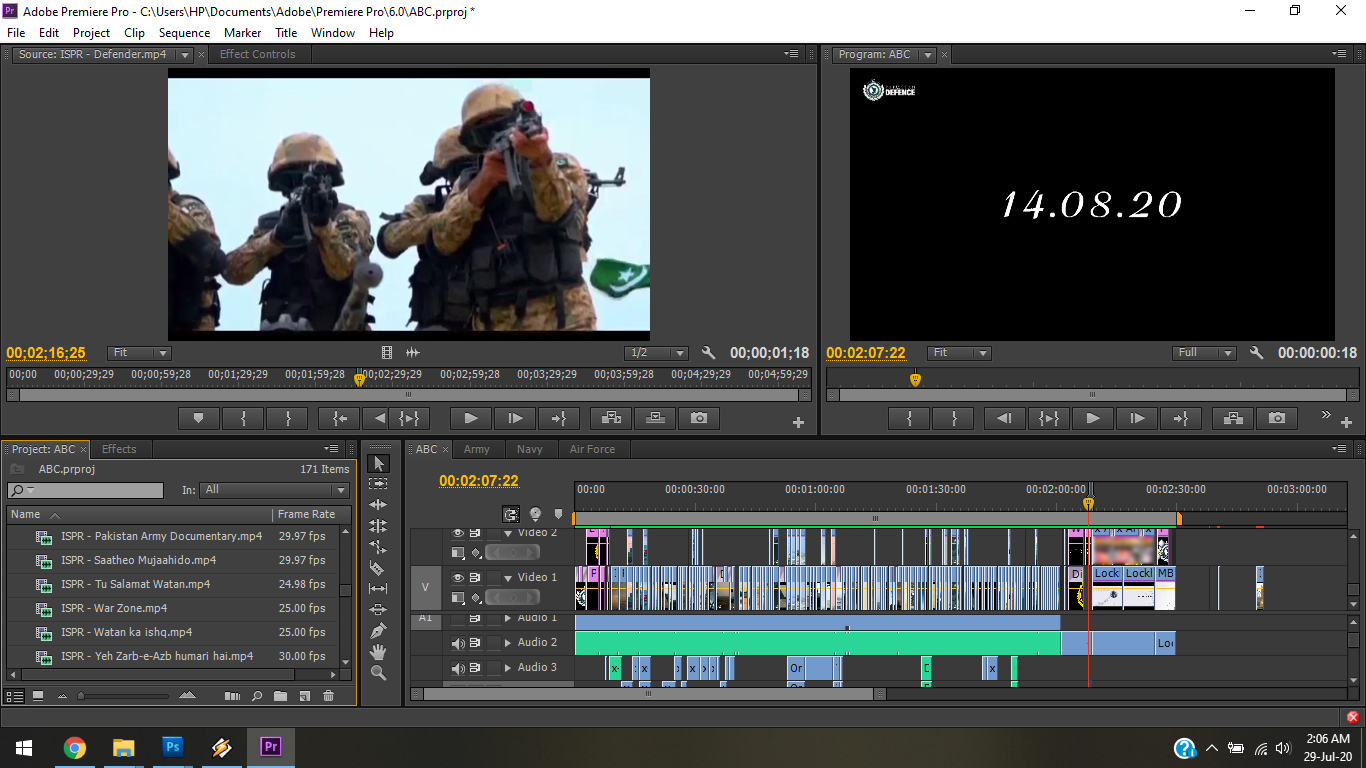Open Program monitor settings wrench
The height and width of the screenshot is (768, 1366).
click(1257, 353)
